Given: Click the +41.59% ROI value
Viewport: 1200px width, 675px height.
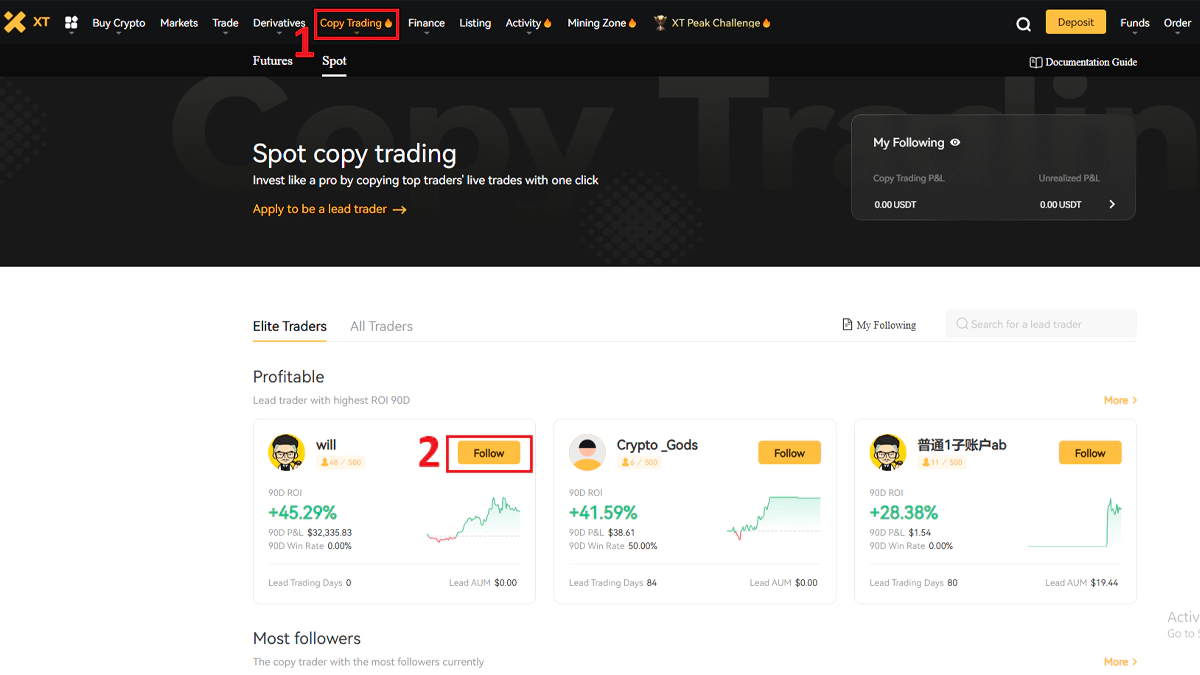Looking at the screenshot, I should tap(603, 514).
